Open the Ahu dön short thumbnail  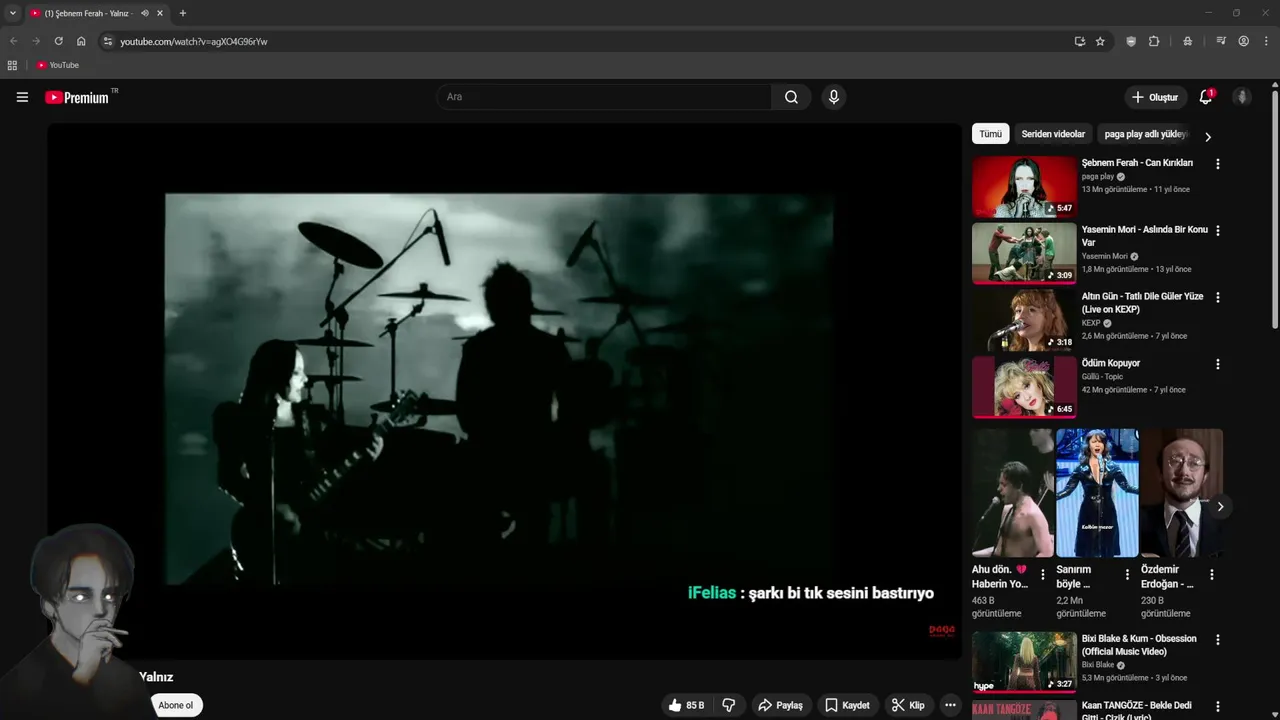click(x=1012, y=493)
